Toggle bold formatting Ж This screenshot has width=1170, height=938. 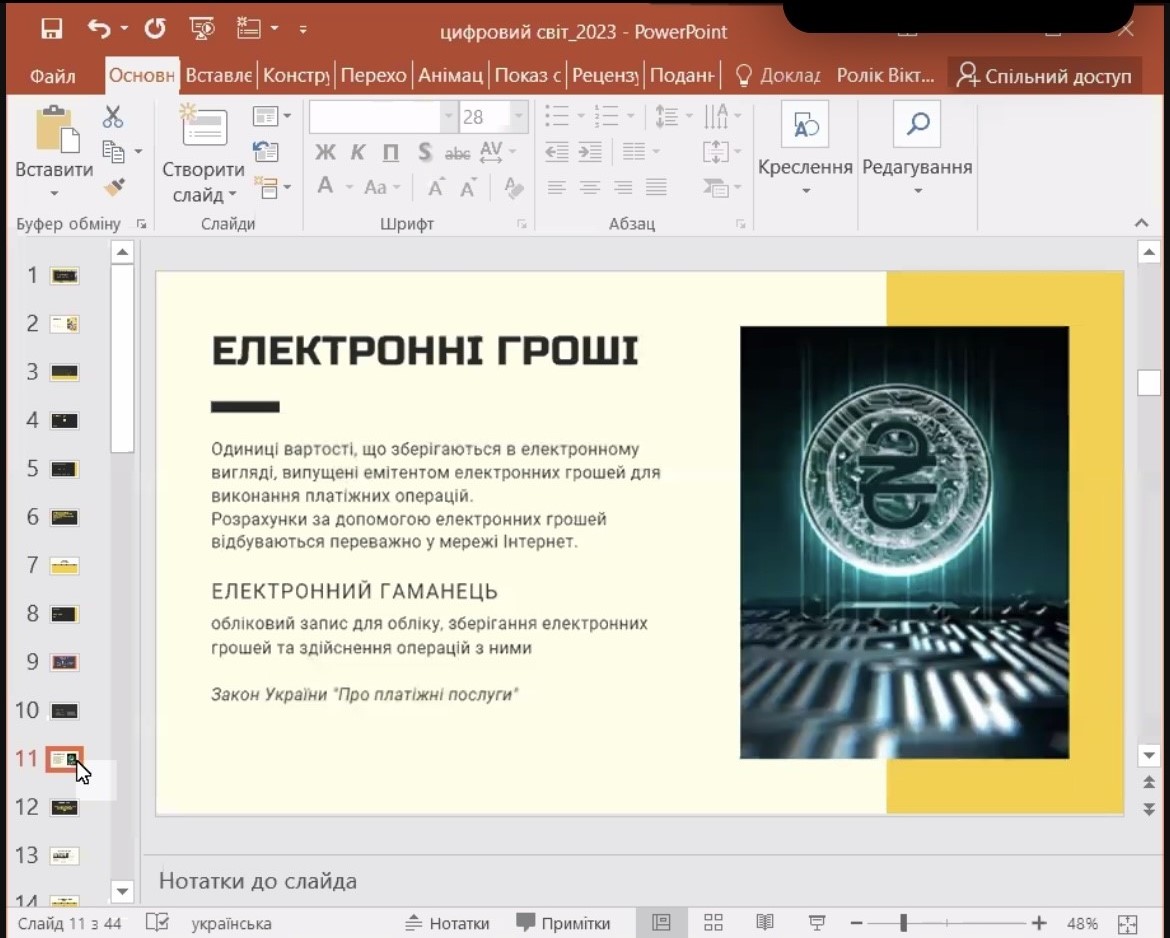pyautogui.click(x=325, y=153)
